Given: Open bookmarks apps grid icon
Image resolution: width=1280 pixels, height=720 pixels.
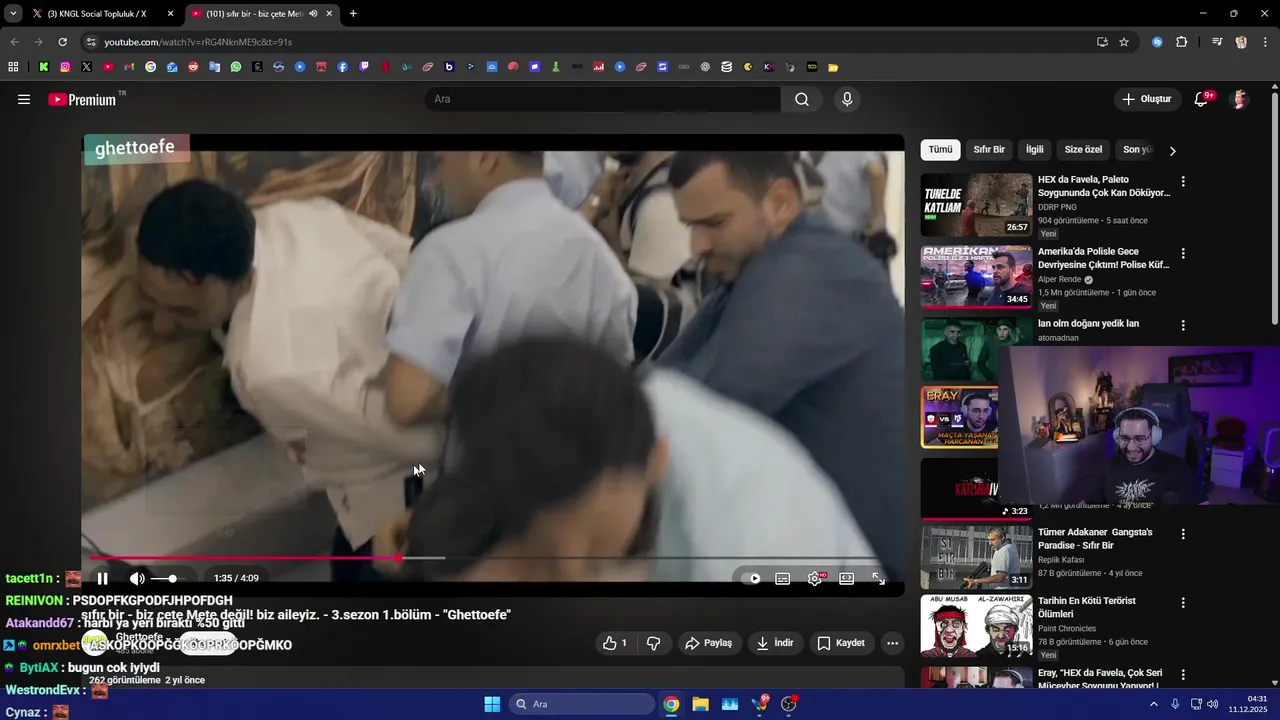Looking at the screenshot, I should coord(13,67).
